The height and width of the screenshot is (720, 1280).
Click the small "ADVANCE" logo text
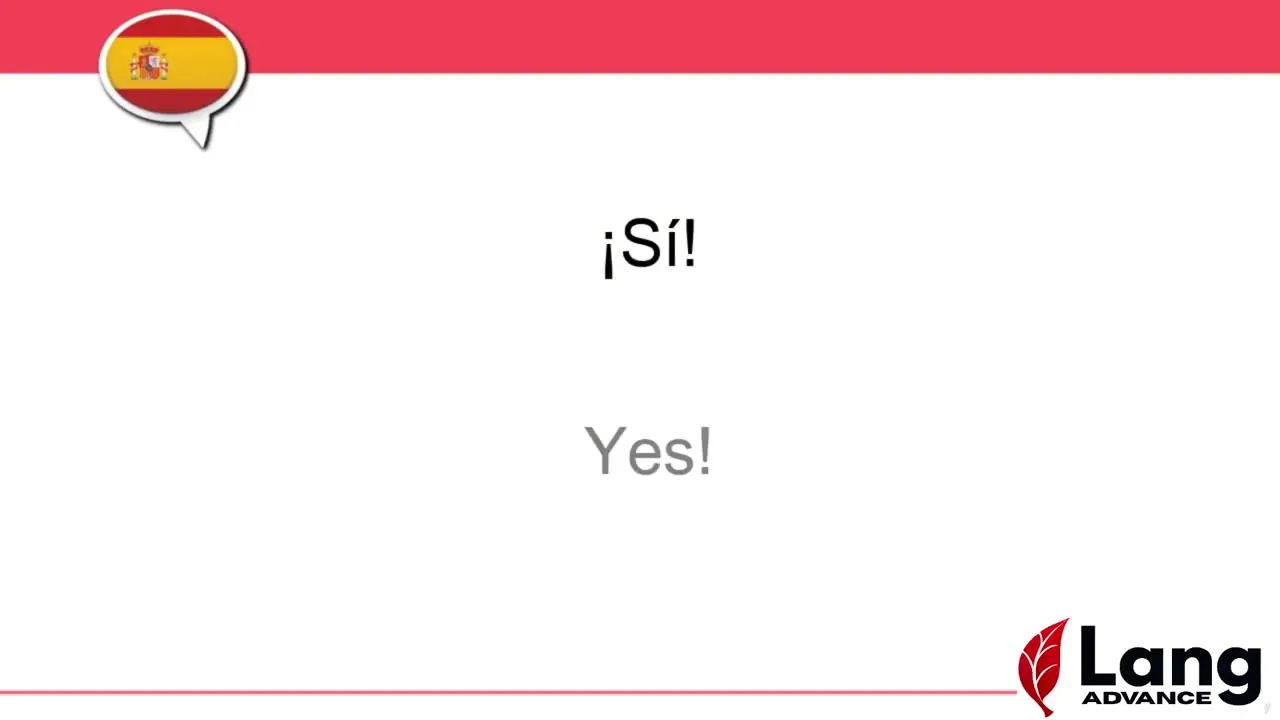click(x=1146, y=697)
